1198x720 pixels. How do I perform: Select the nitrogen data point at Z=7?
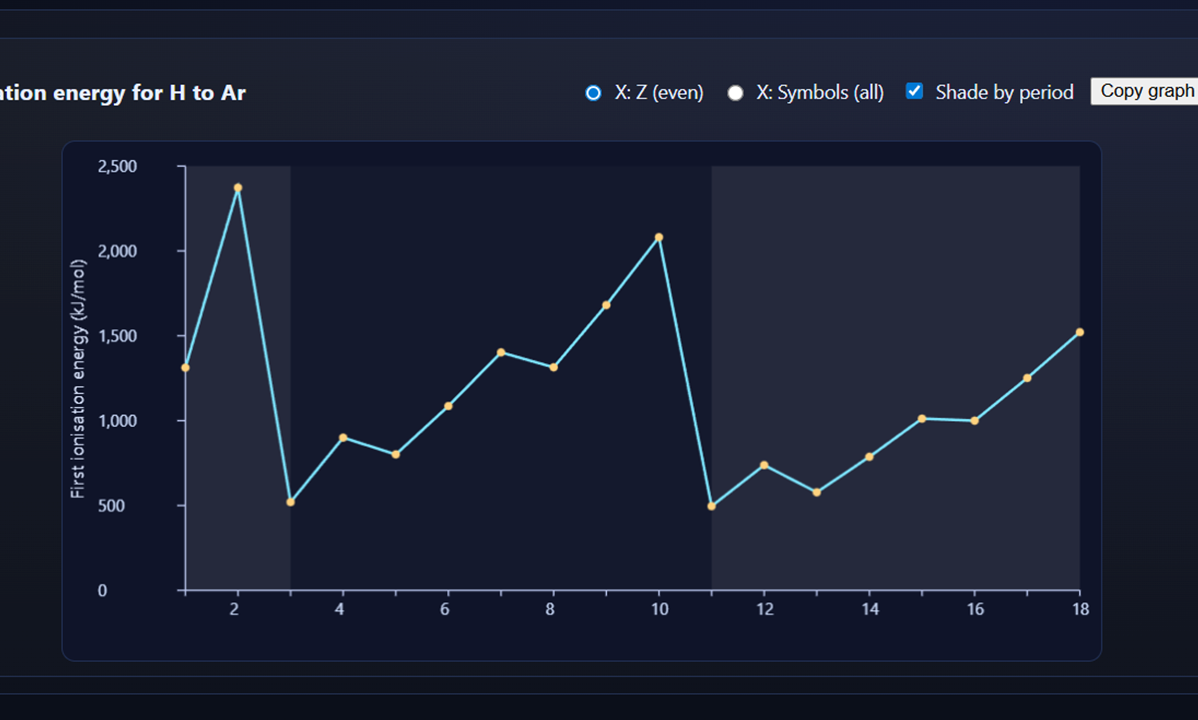[501, 352]
